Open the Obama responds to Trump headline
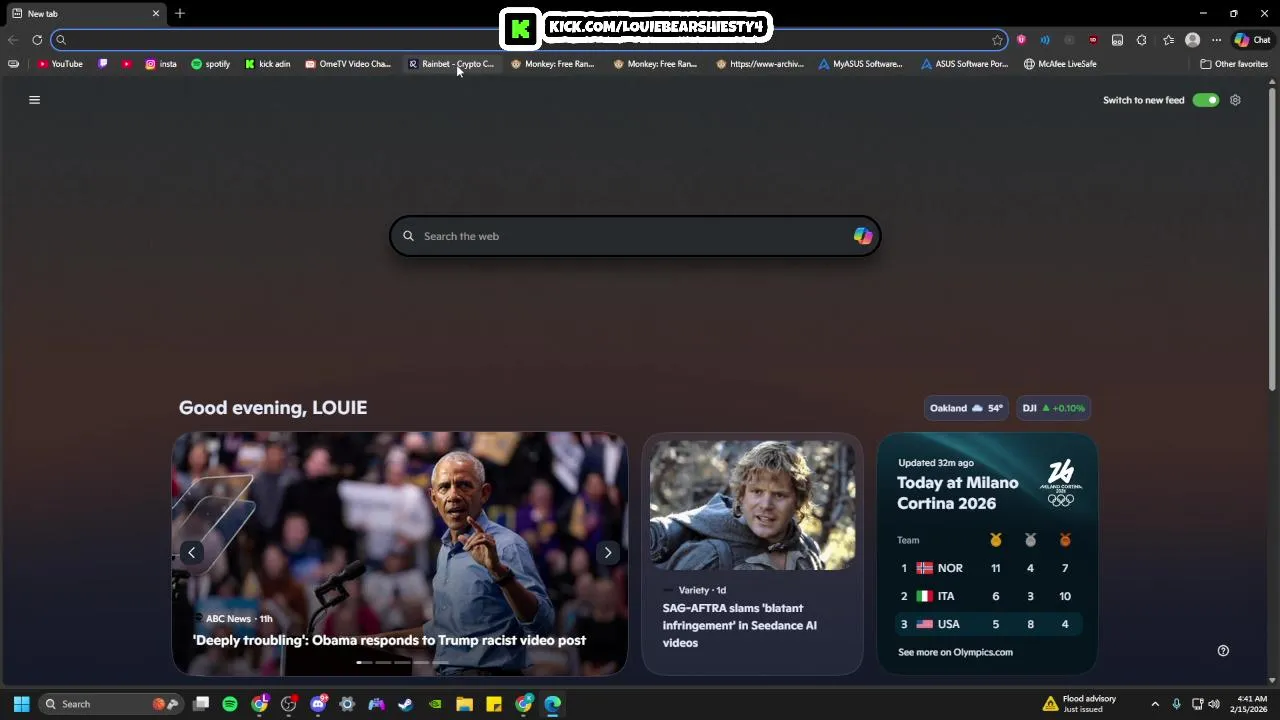Image resolution: width=1280 pixels, height=720 pixels. 389,640
